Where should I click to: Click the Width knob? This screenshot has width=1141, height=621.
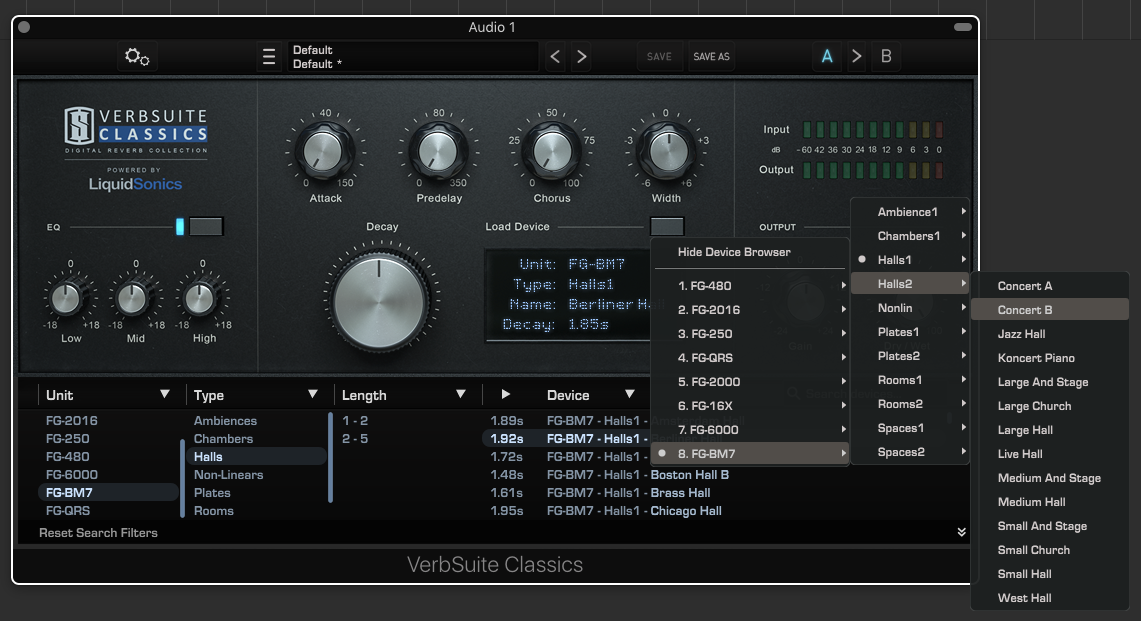tap(666, 151)
